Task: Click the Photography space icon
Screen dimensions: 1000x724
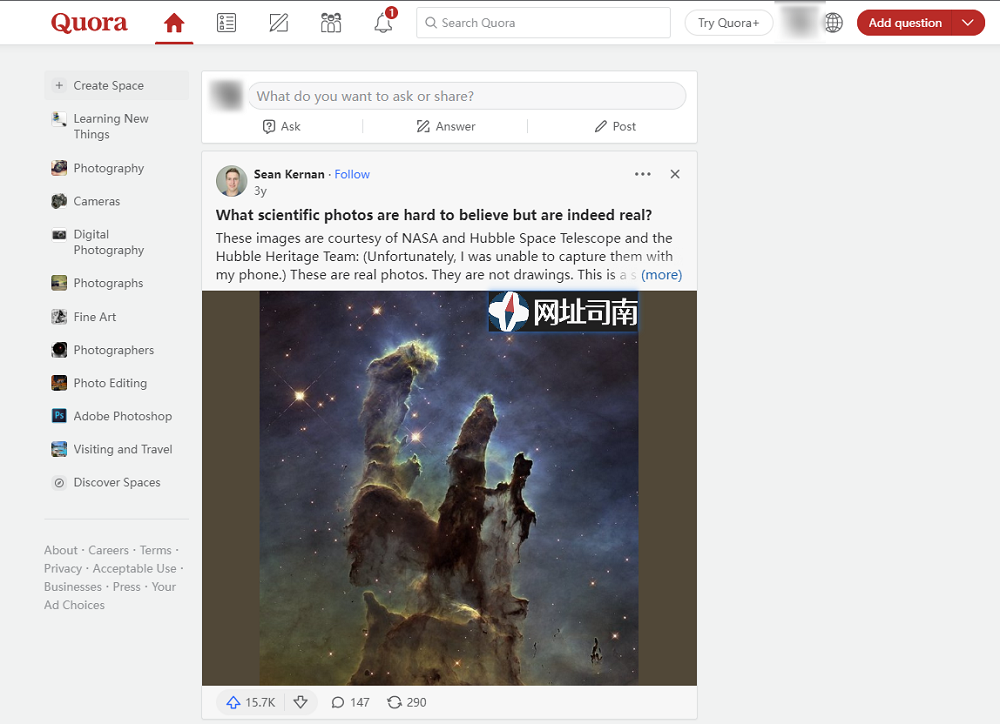Action: click(59, 168)
